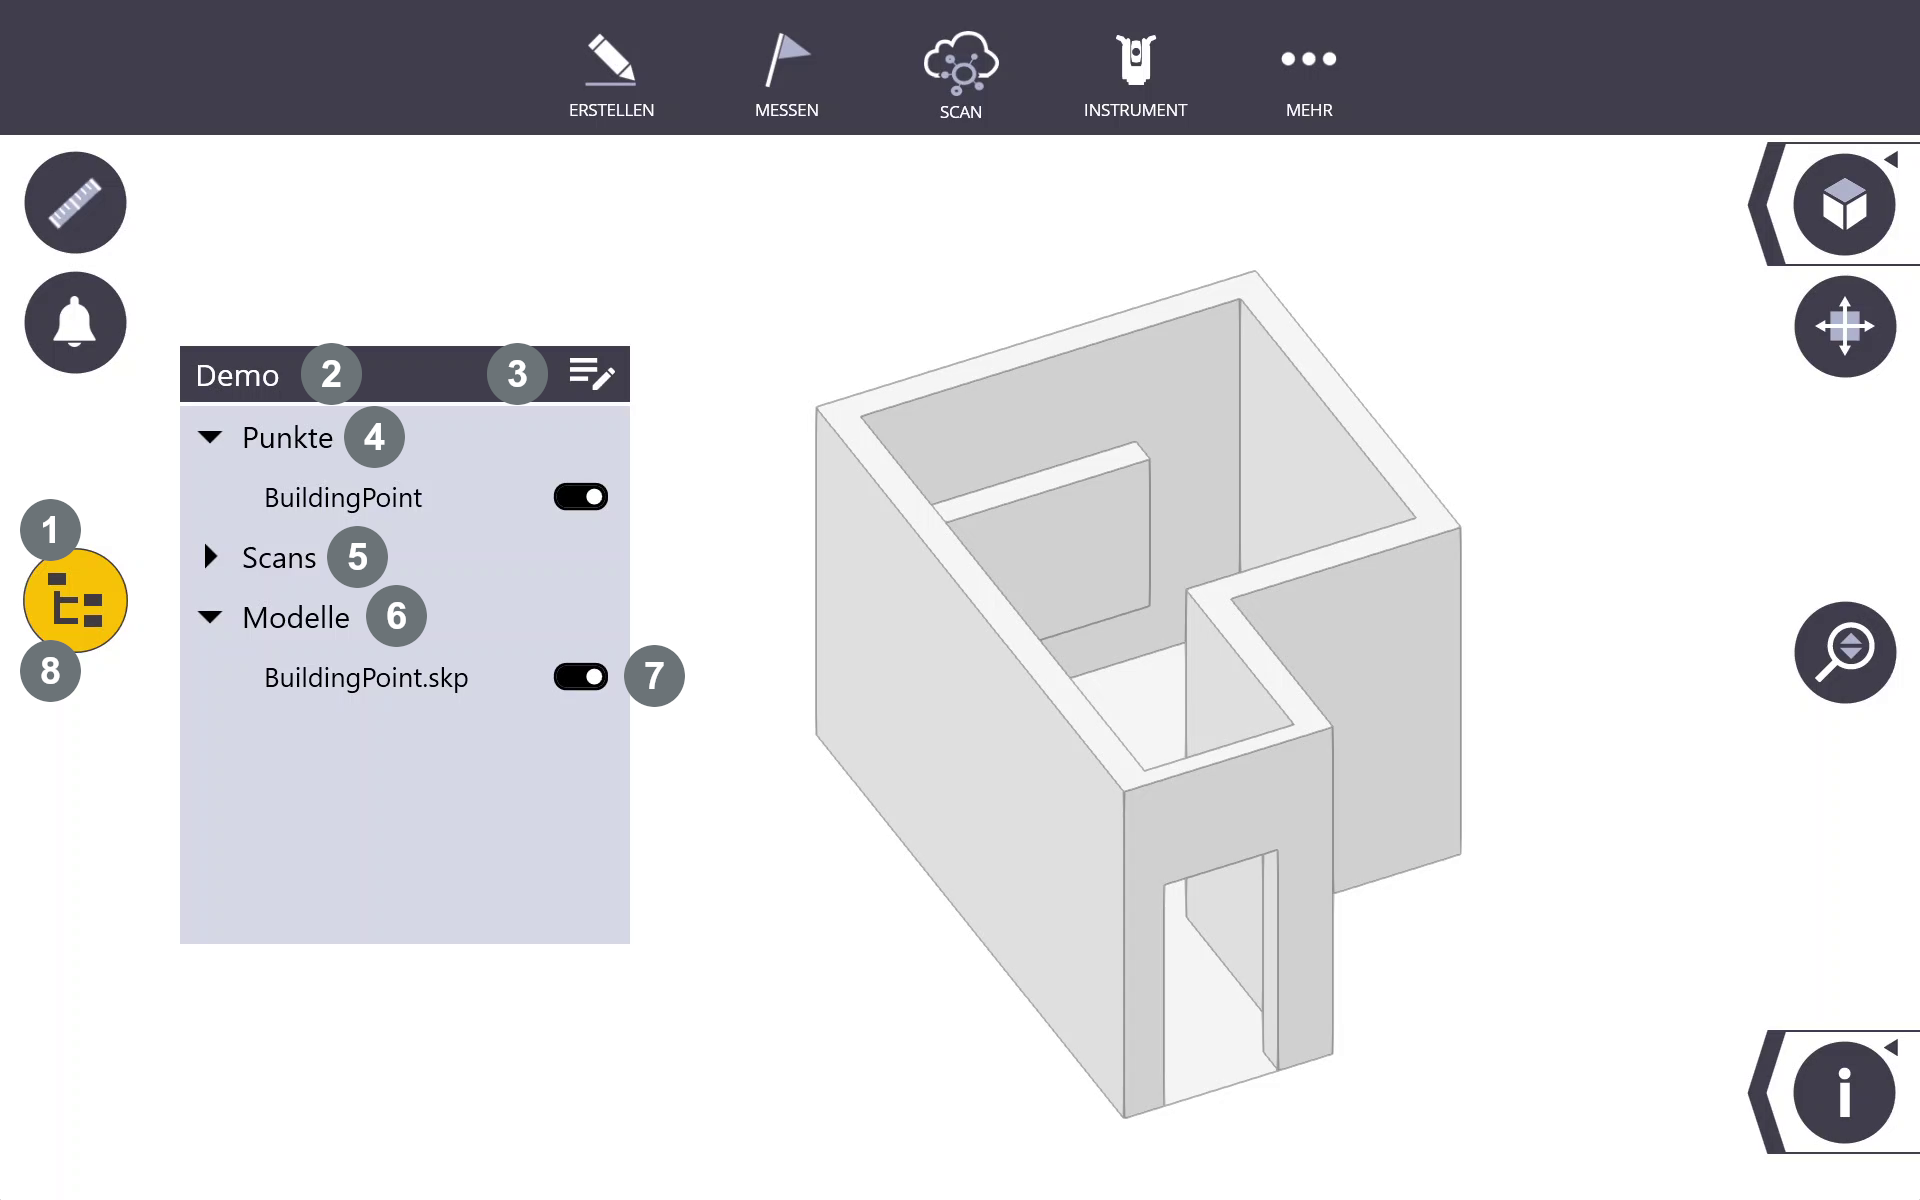Open the Mehr menu
The image size is (1920, 1200).
point(1309,75)
